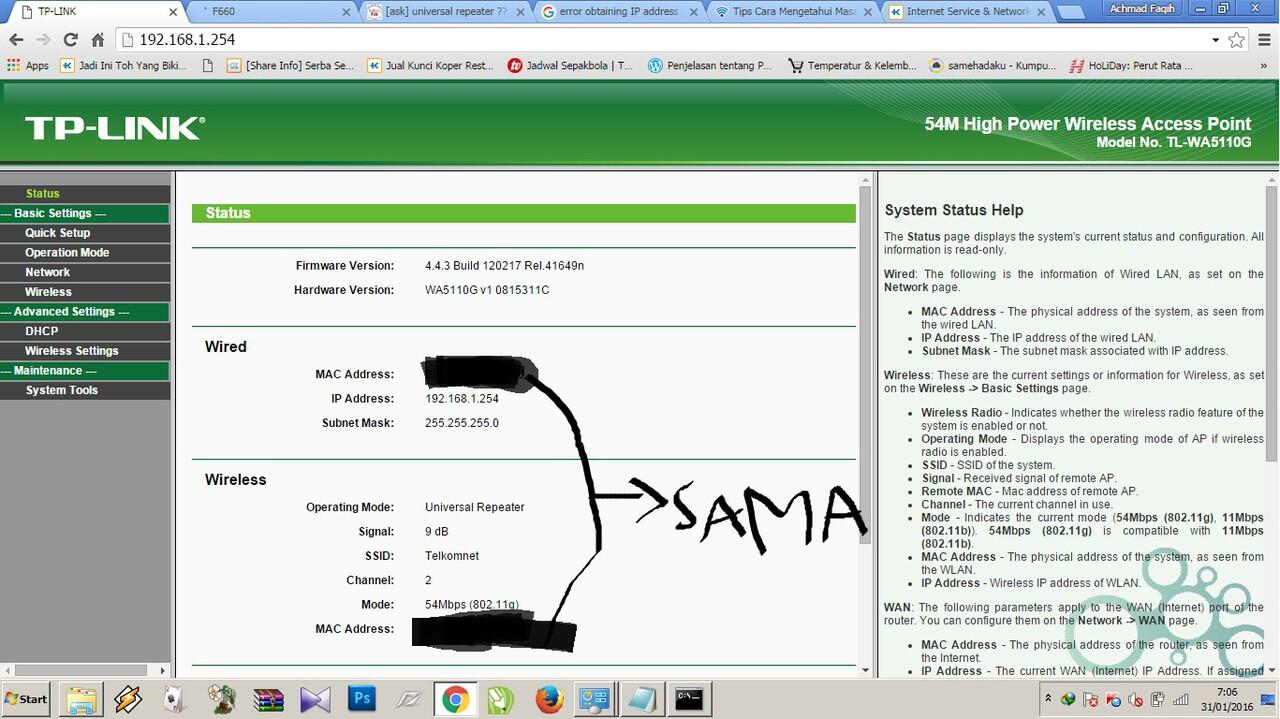Open CorelDRAW green icon in taskbar

[501, 699]
